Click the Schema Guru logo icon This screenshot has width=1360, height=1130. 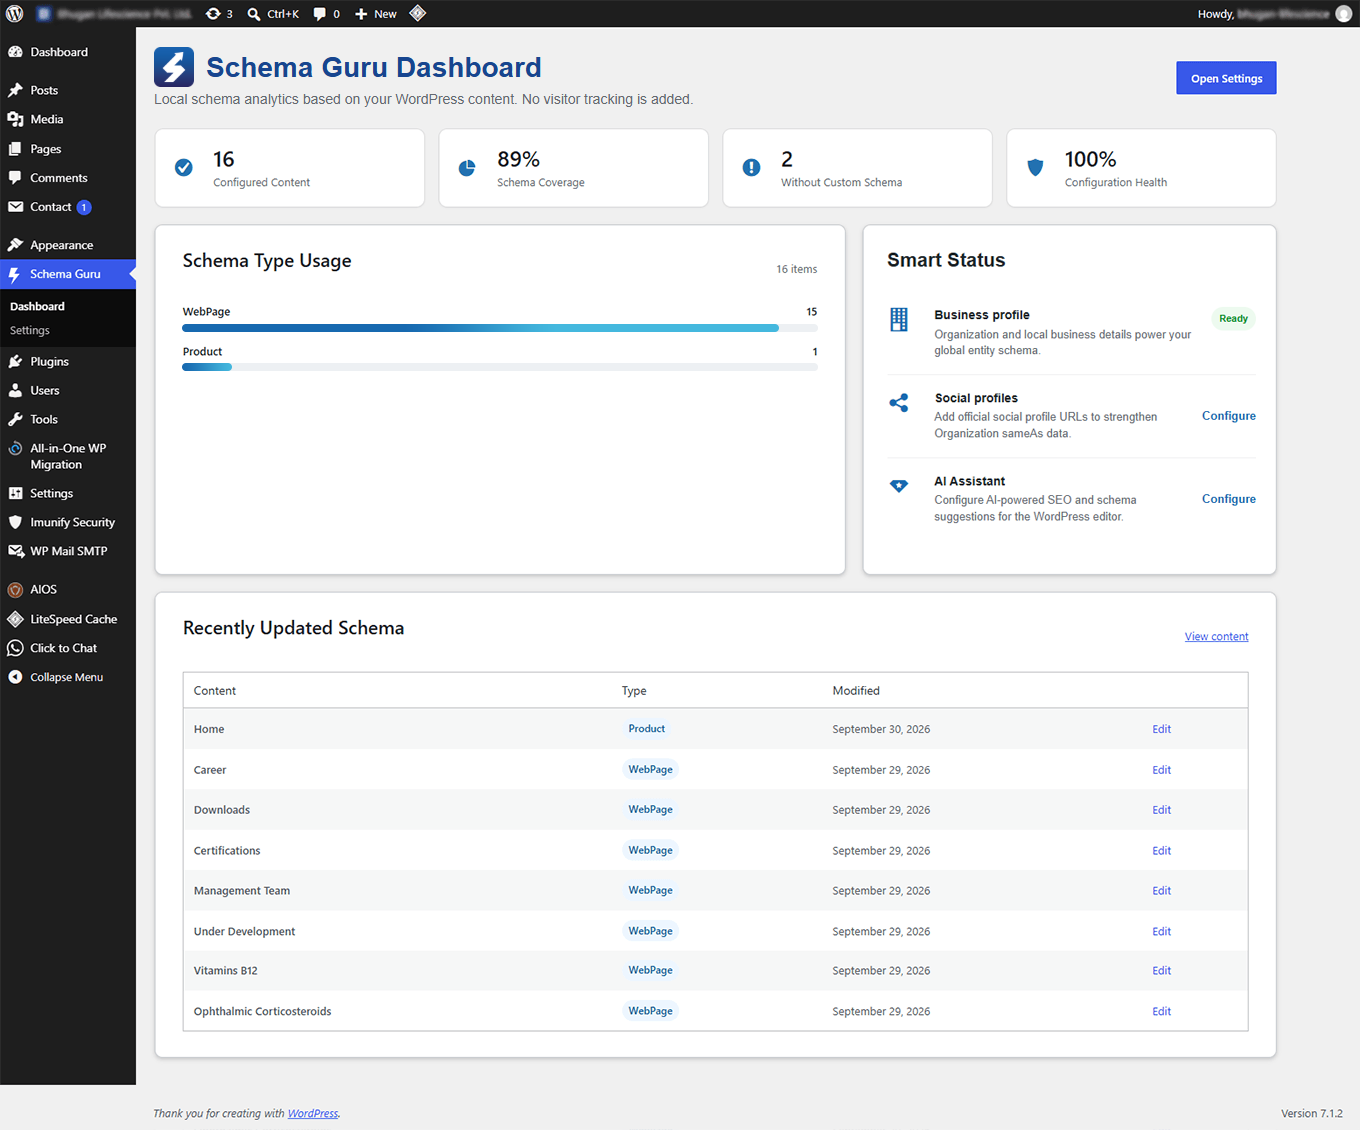tap(174, 67)
